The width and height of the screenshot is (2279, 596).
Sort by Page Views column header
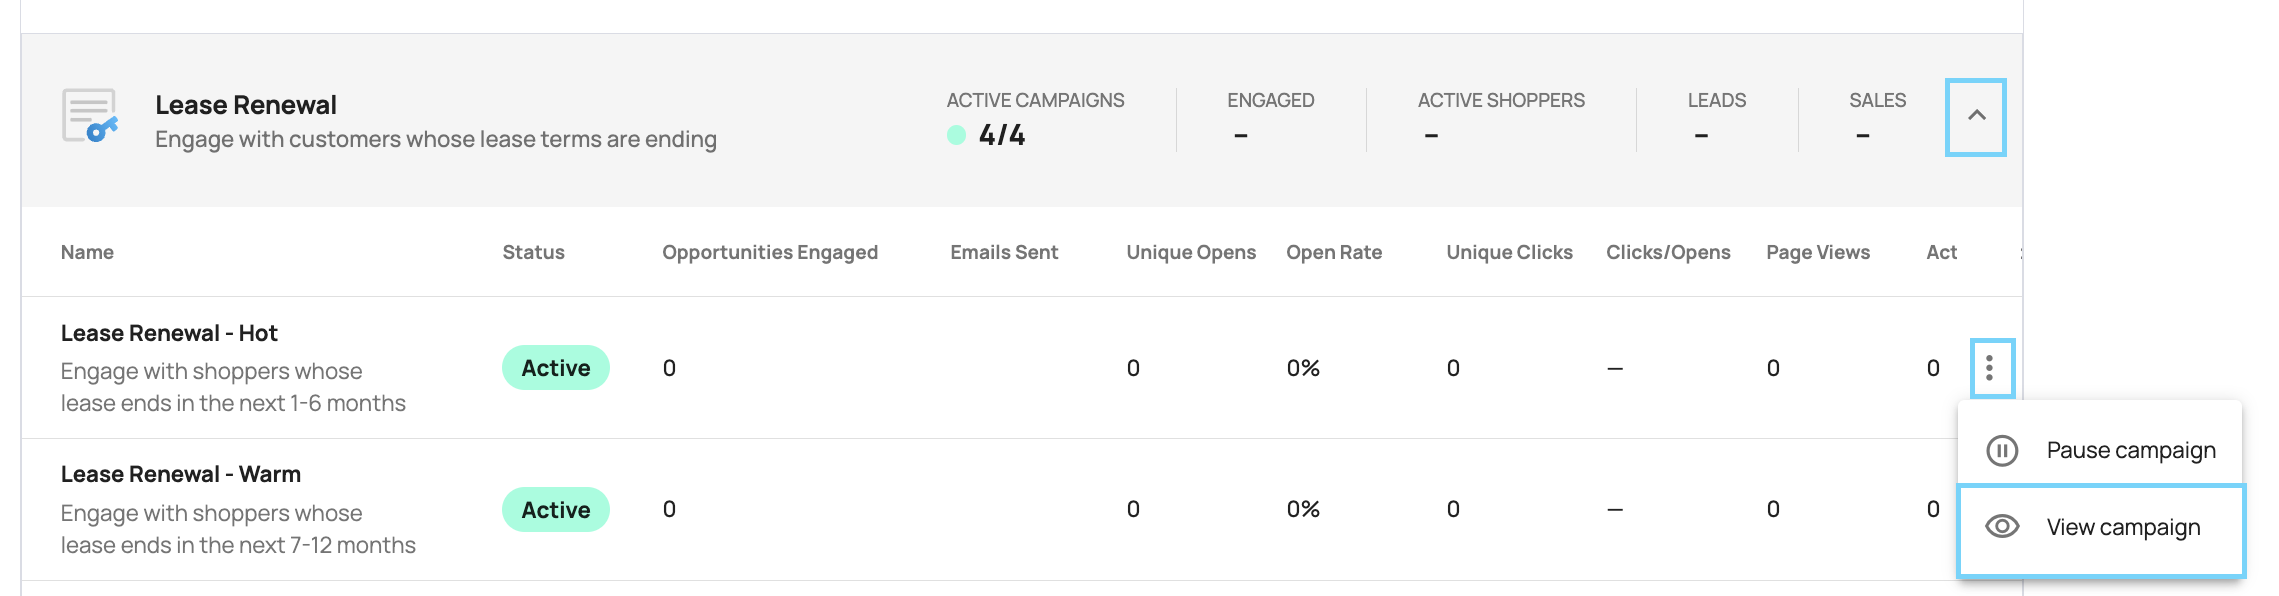click(1818, 253)
